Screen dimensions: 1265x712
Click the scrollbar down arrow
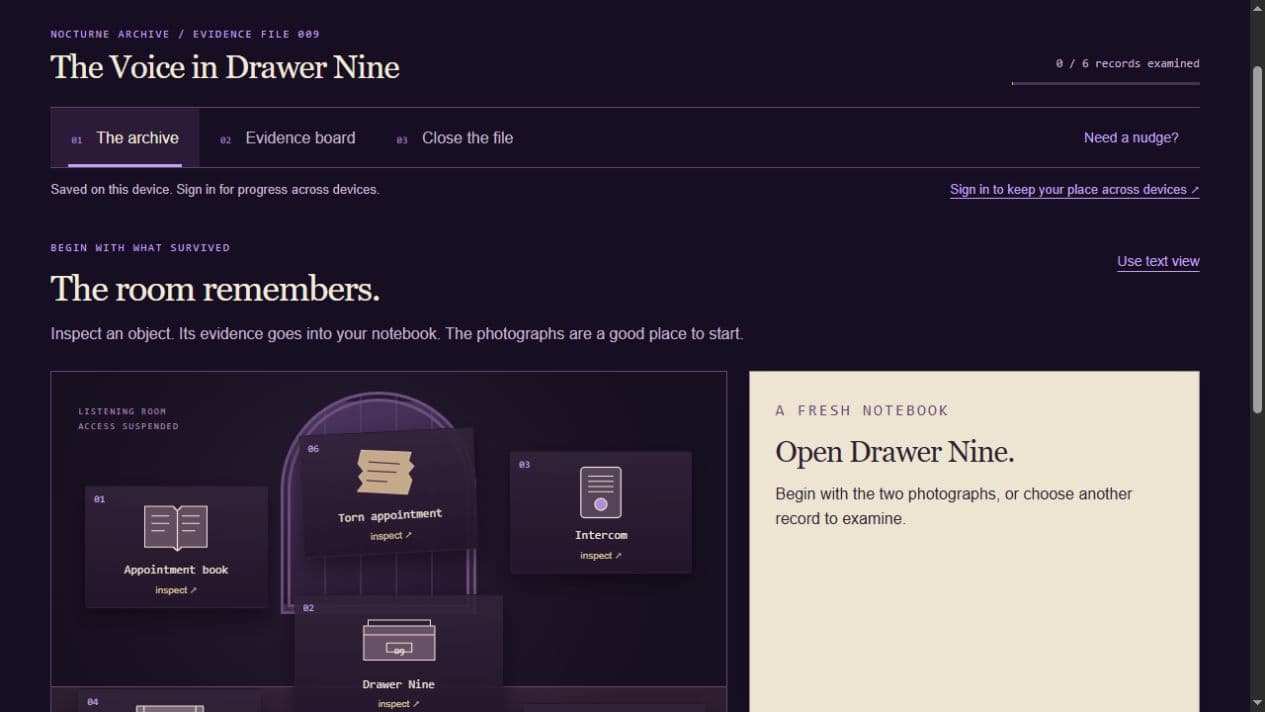pyautogui.click(x=1257, y=703)
